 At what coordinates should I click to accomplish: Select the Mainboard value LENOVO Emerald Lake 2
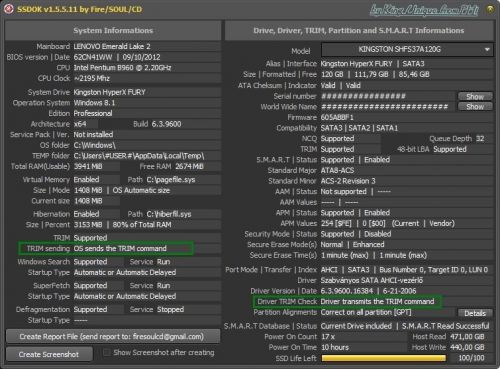pyautogui.click(x=112, y=46)
